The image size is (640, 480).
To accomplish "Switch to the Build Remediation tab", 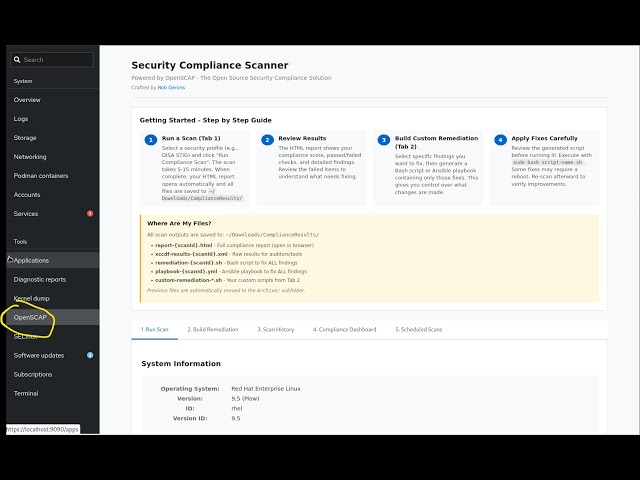I will click(214, 329).
